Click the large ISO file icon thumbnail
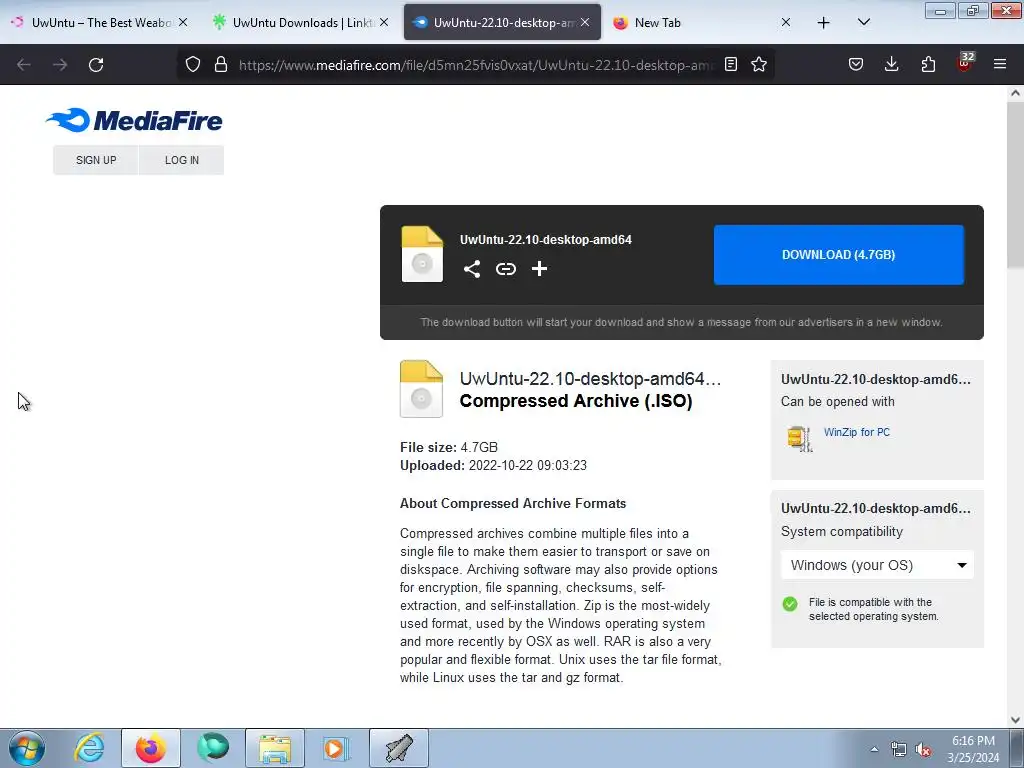This screenshot has height=768, width=1024. (421, 389)
